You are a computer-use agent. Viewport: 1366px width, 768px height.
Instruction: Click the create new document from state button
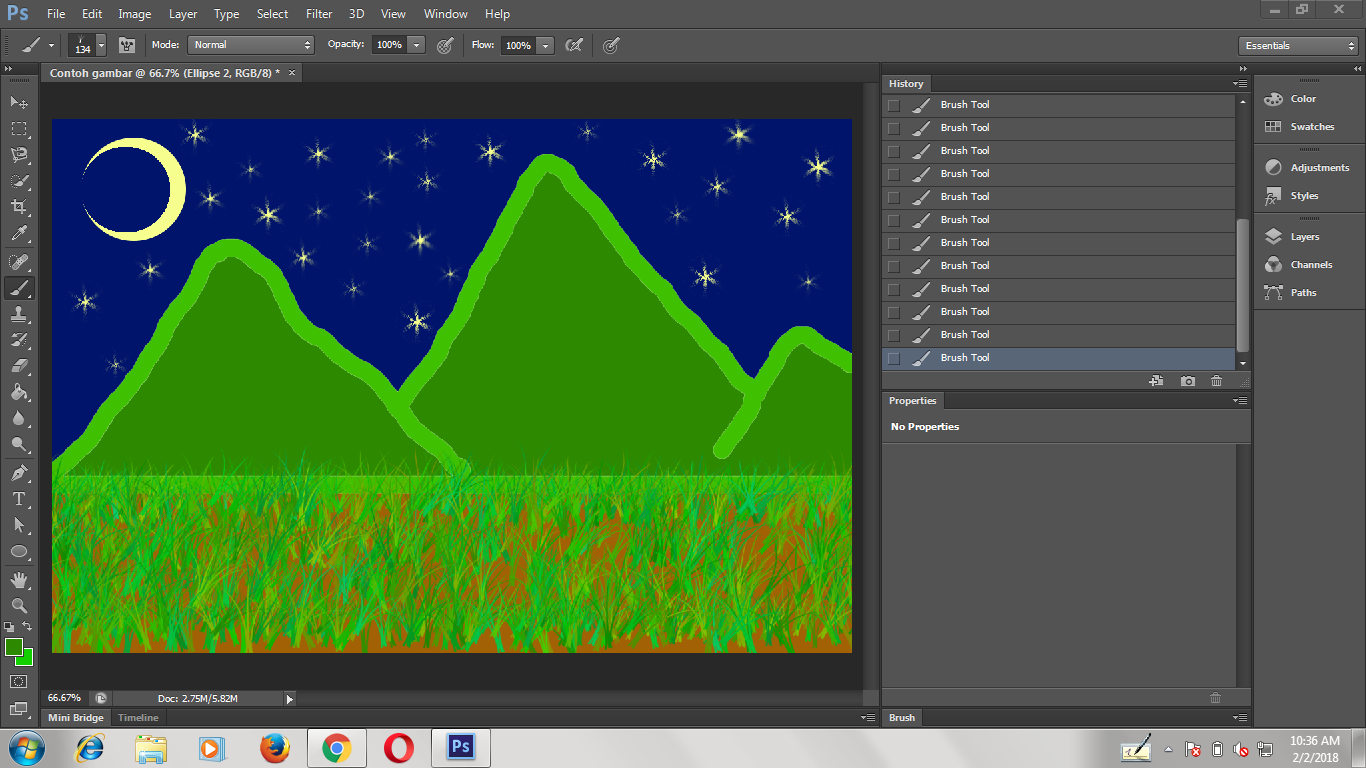click(x=1157, y=381)
